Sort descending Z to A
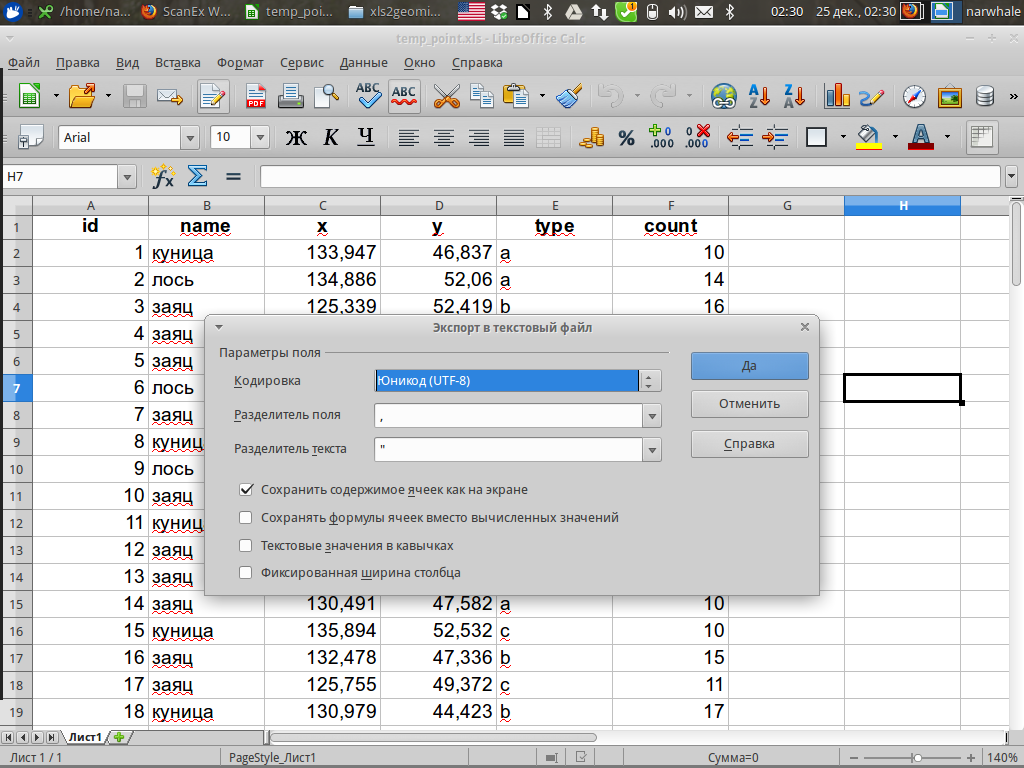 (795, 97)
